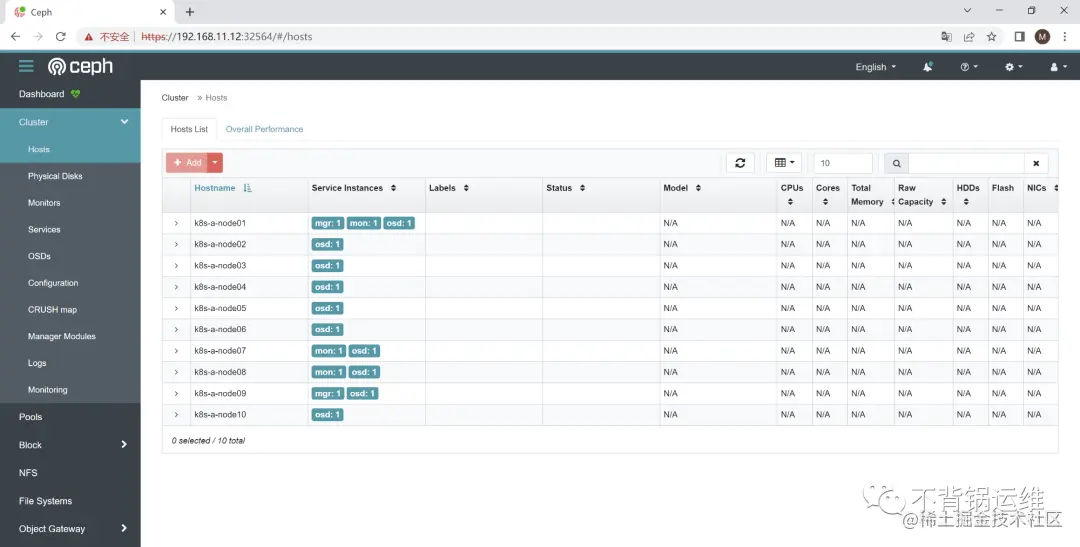Open the table column toggle menu
The image size is (1080, 547).
pyautogui.click(x=784, y=163)
